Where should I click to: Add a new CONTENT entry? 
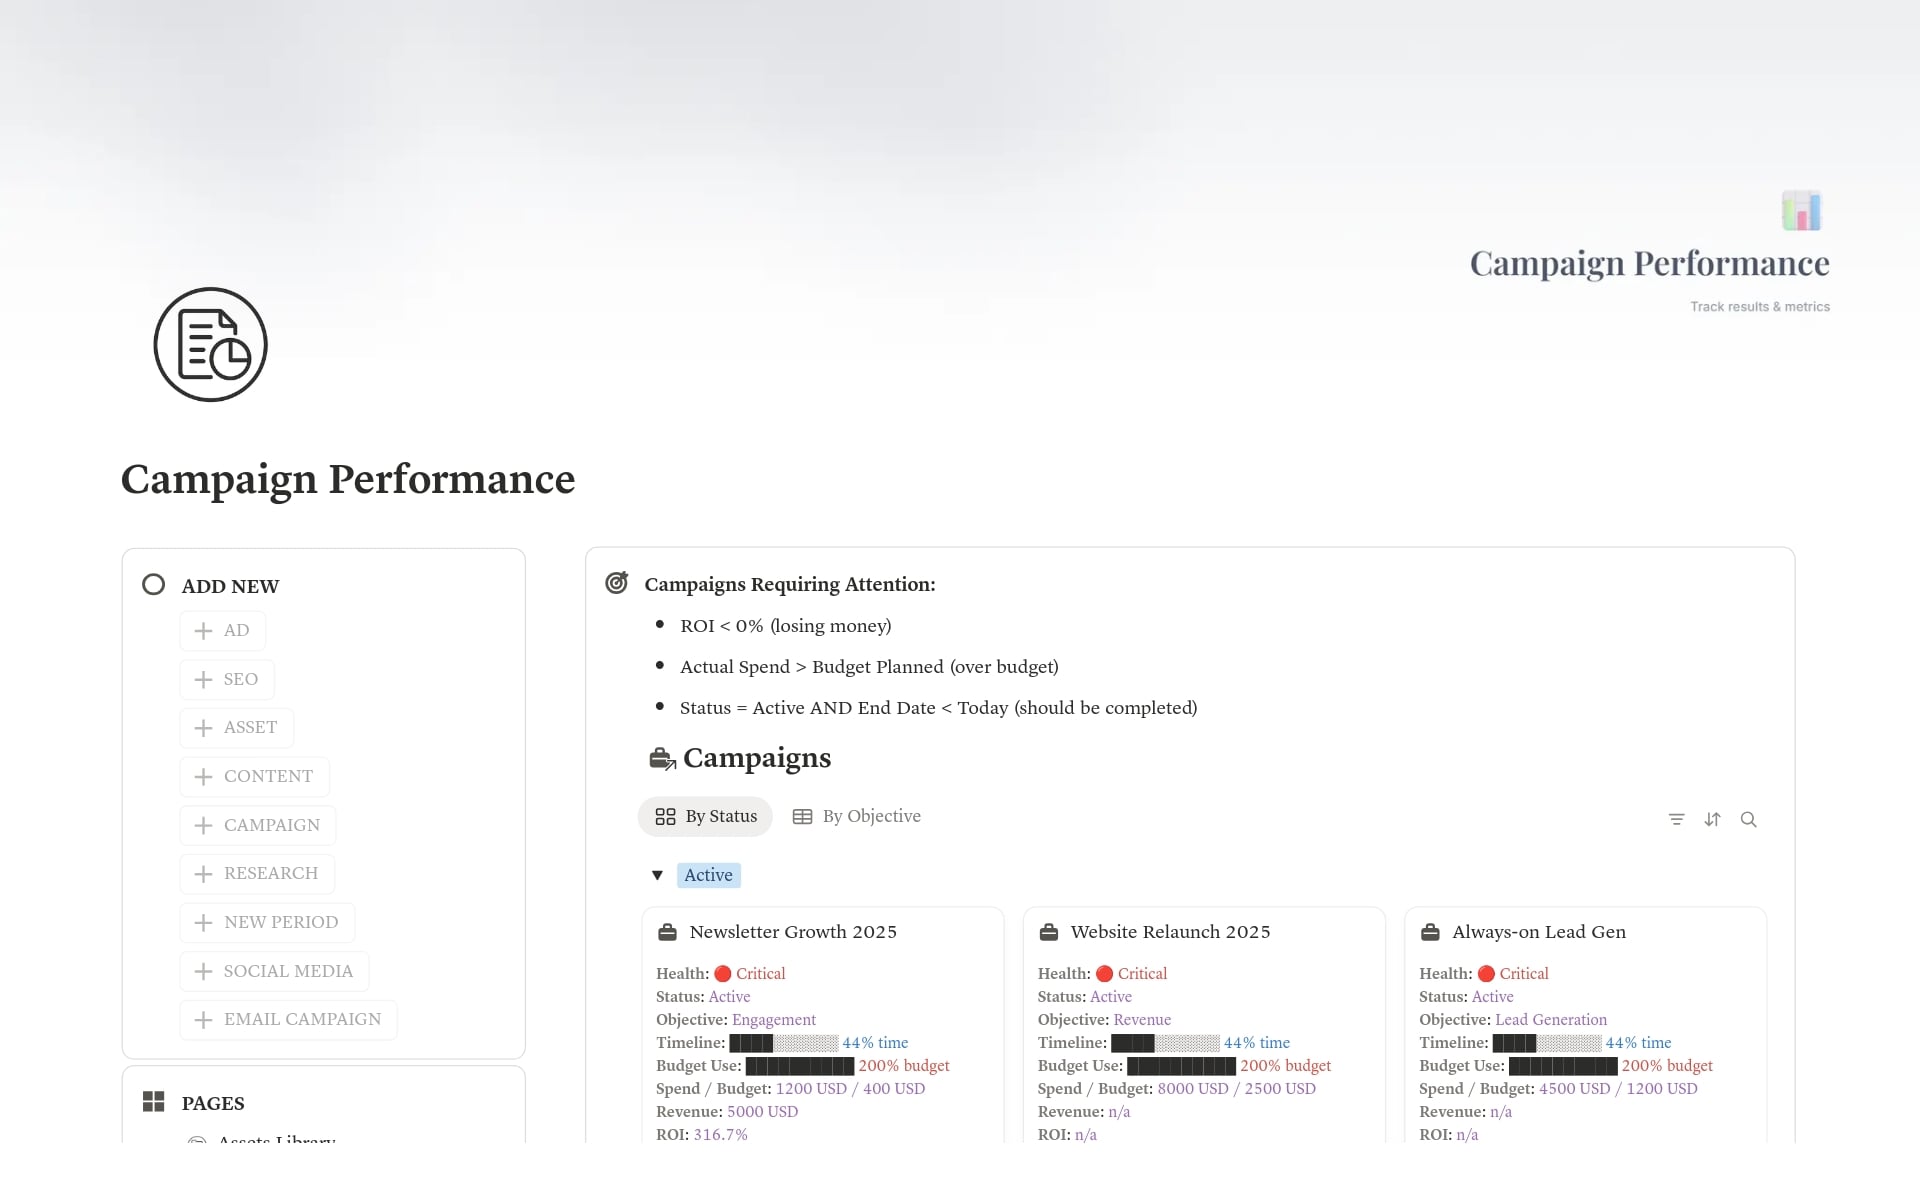tap(255, 777)
